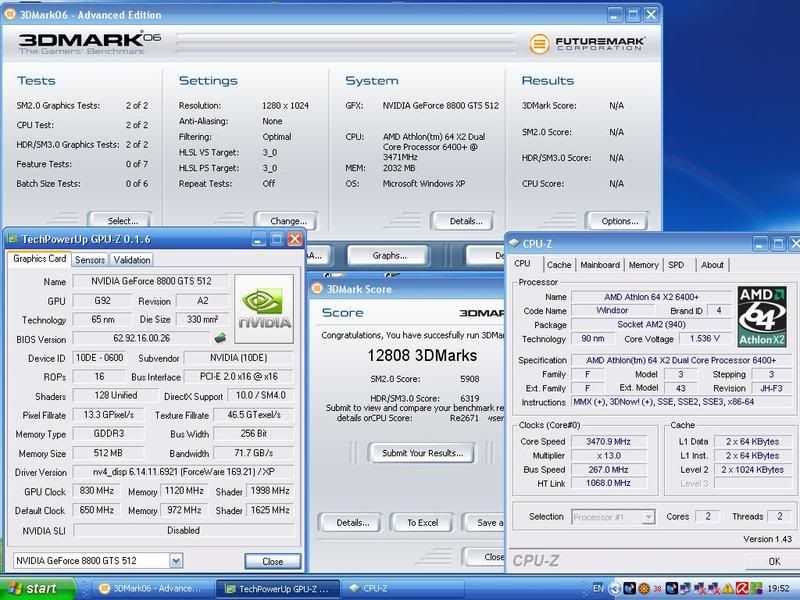Open the Validation tab in GPU-Z
800x600 pixels.
[x=131, y=259]
